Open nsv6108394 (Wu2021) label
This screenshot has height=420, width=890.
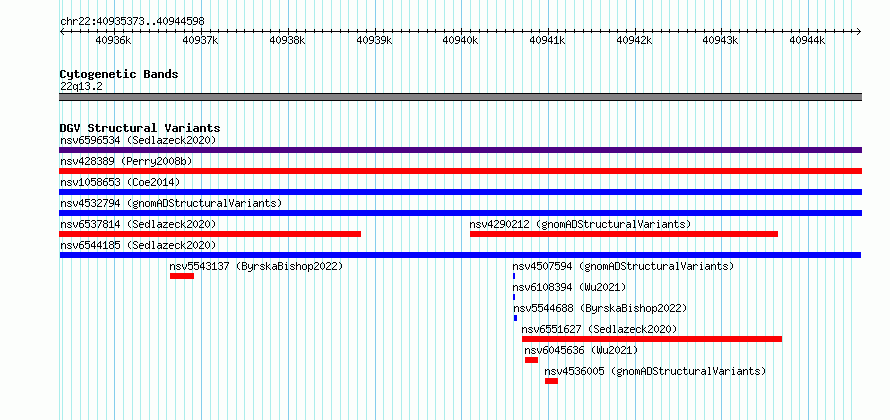[x=569, y=287]
